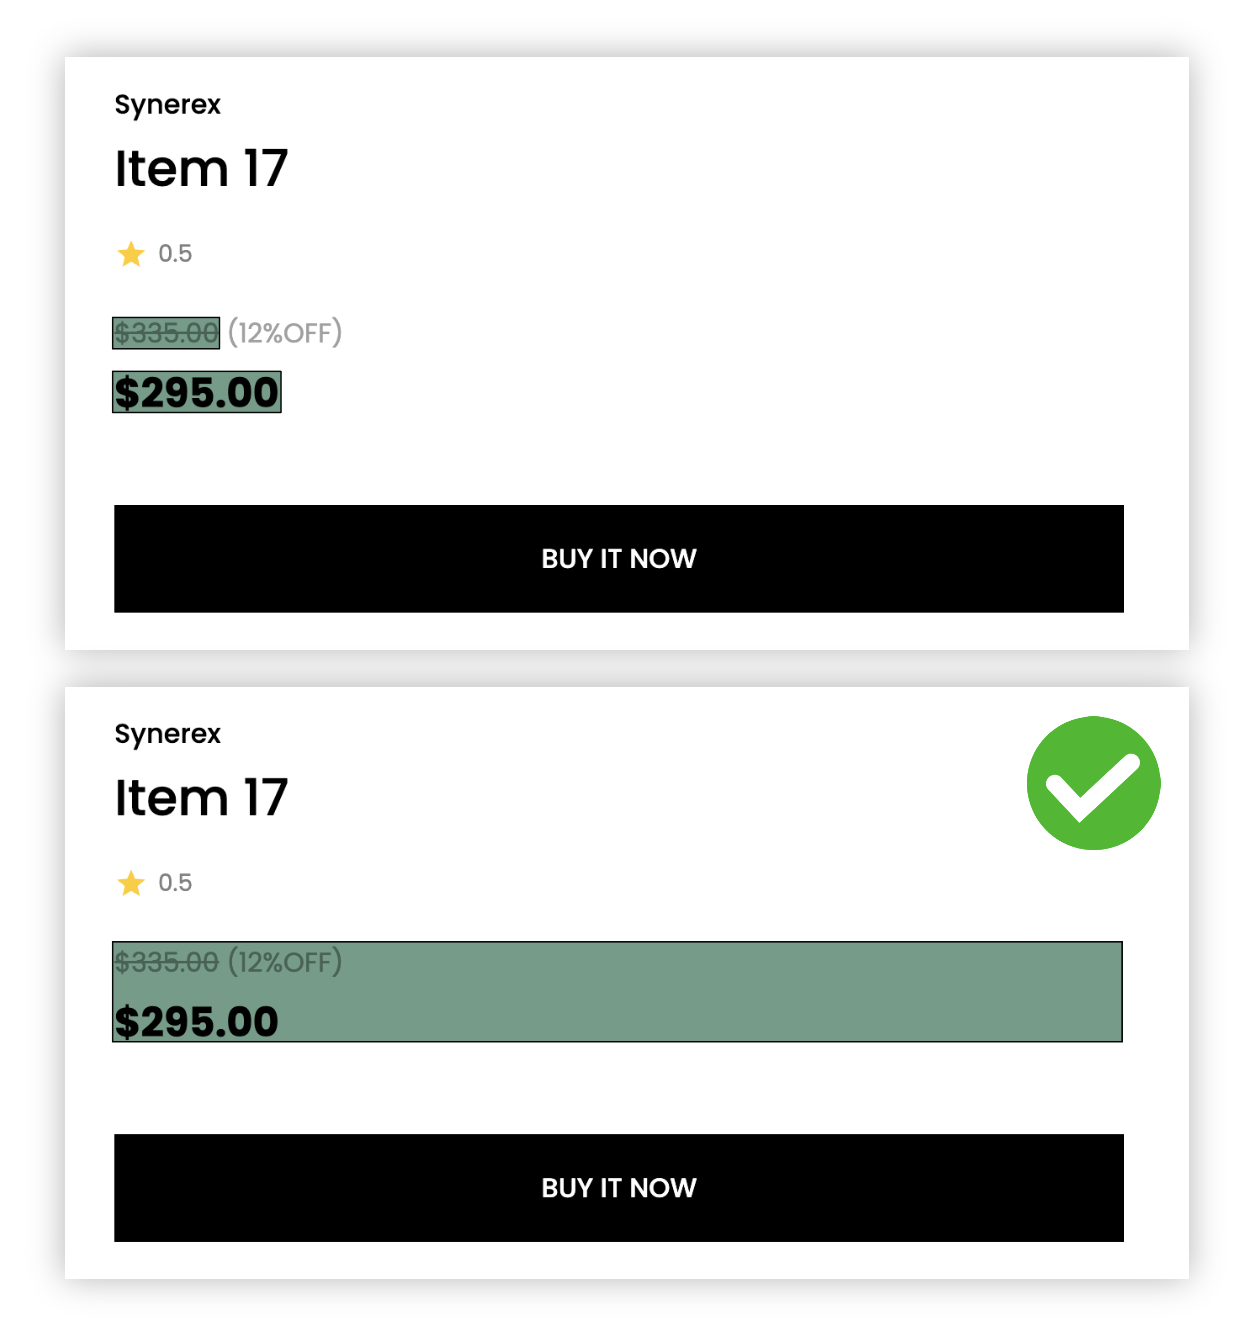Click the yellow star in bottom card
This screenshot has height=1324, width=1250.
(131, 883)
